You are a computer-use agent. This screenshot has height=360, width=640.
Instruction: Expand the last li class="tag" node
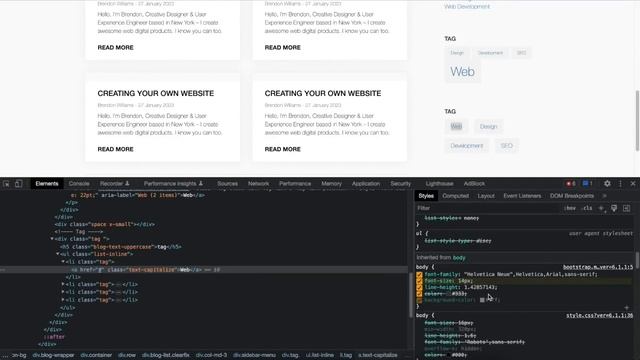63,300
